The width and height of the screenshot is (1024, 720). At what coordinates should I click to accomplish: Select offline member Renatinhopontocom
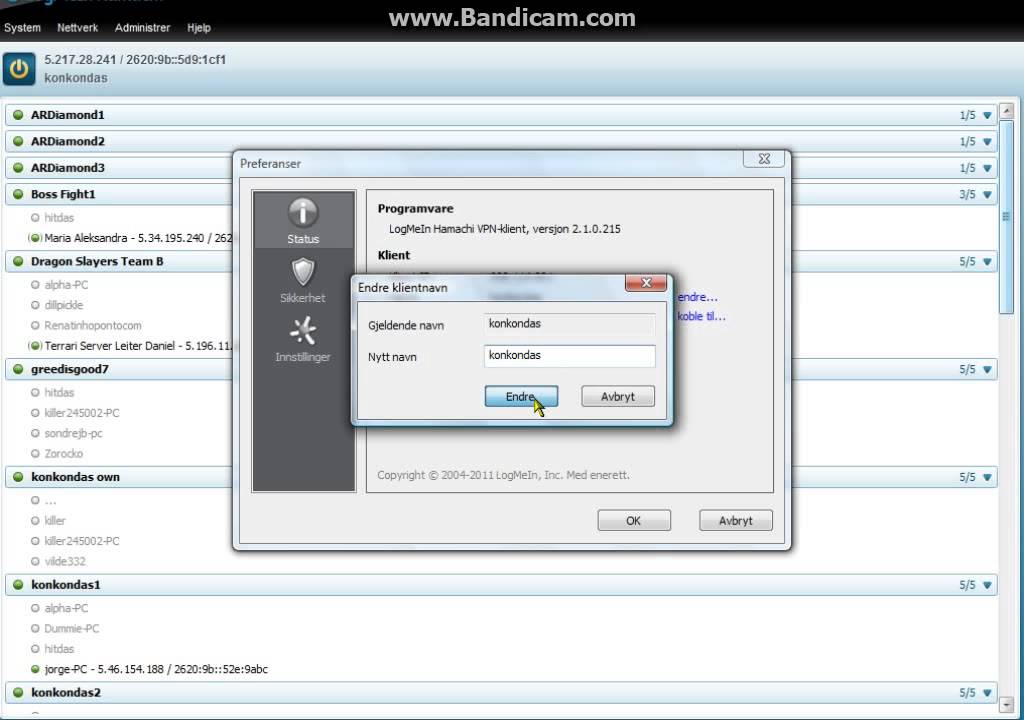pyautogui.click(x=93, y=325)
